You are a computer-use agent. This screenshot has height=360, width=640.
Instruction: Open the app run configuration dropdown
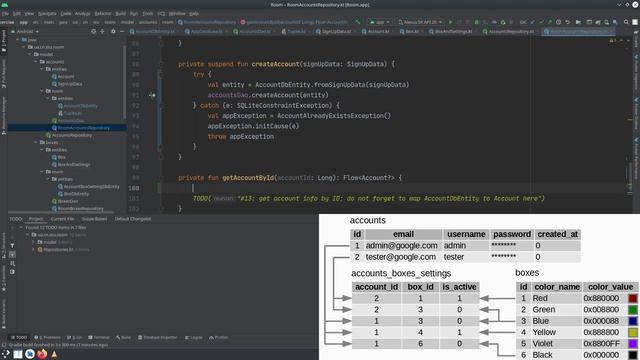(380, 22)
